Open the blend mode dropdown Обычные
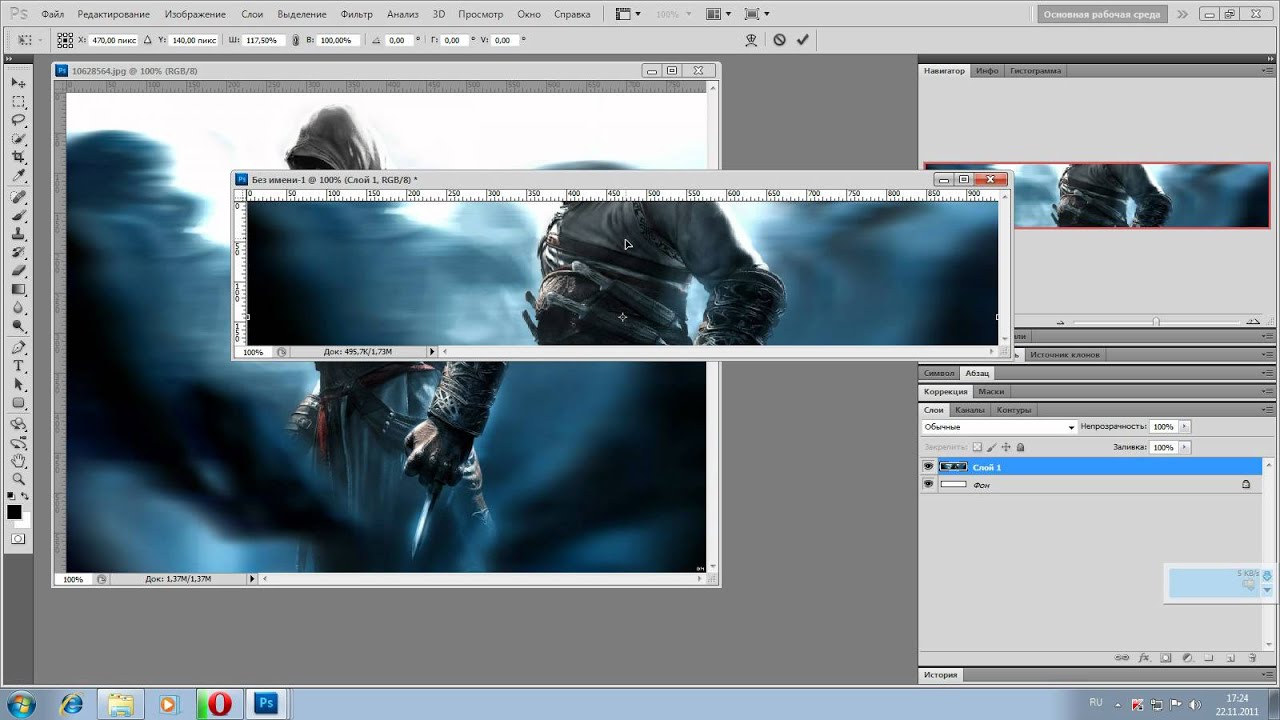Viewport: 1280px width, 720px height. click(999, 427)
